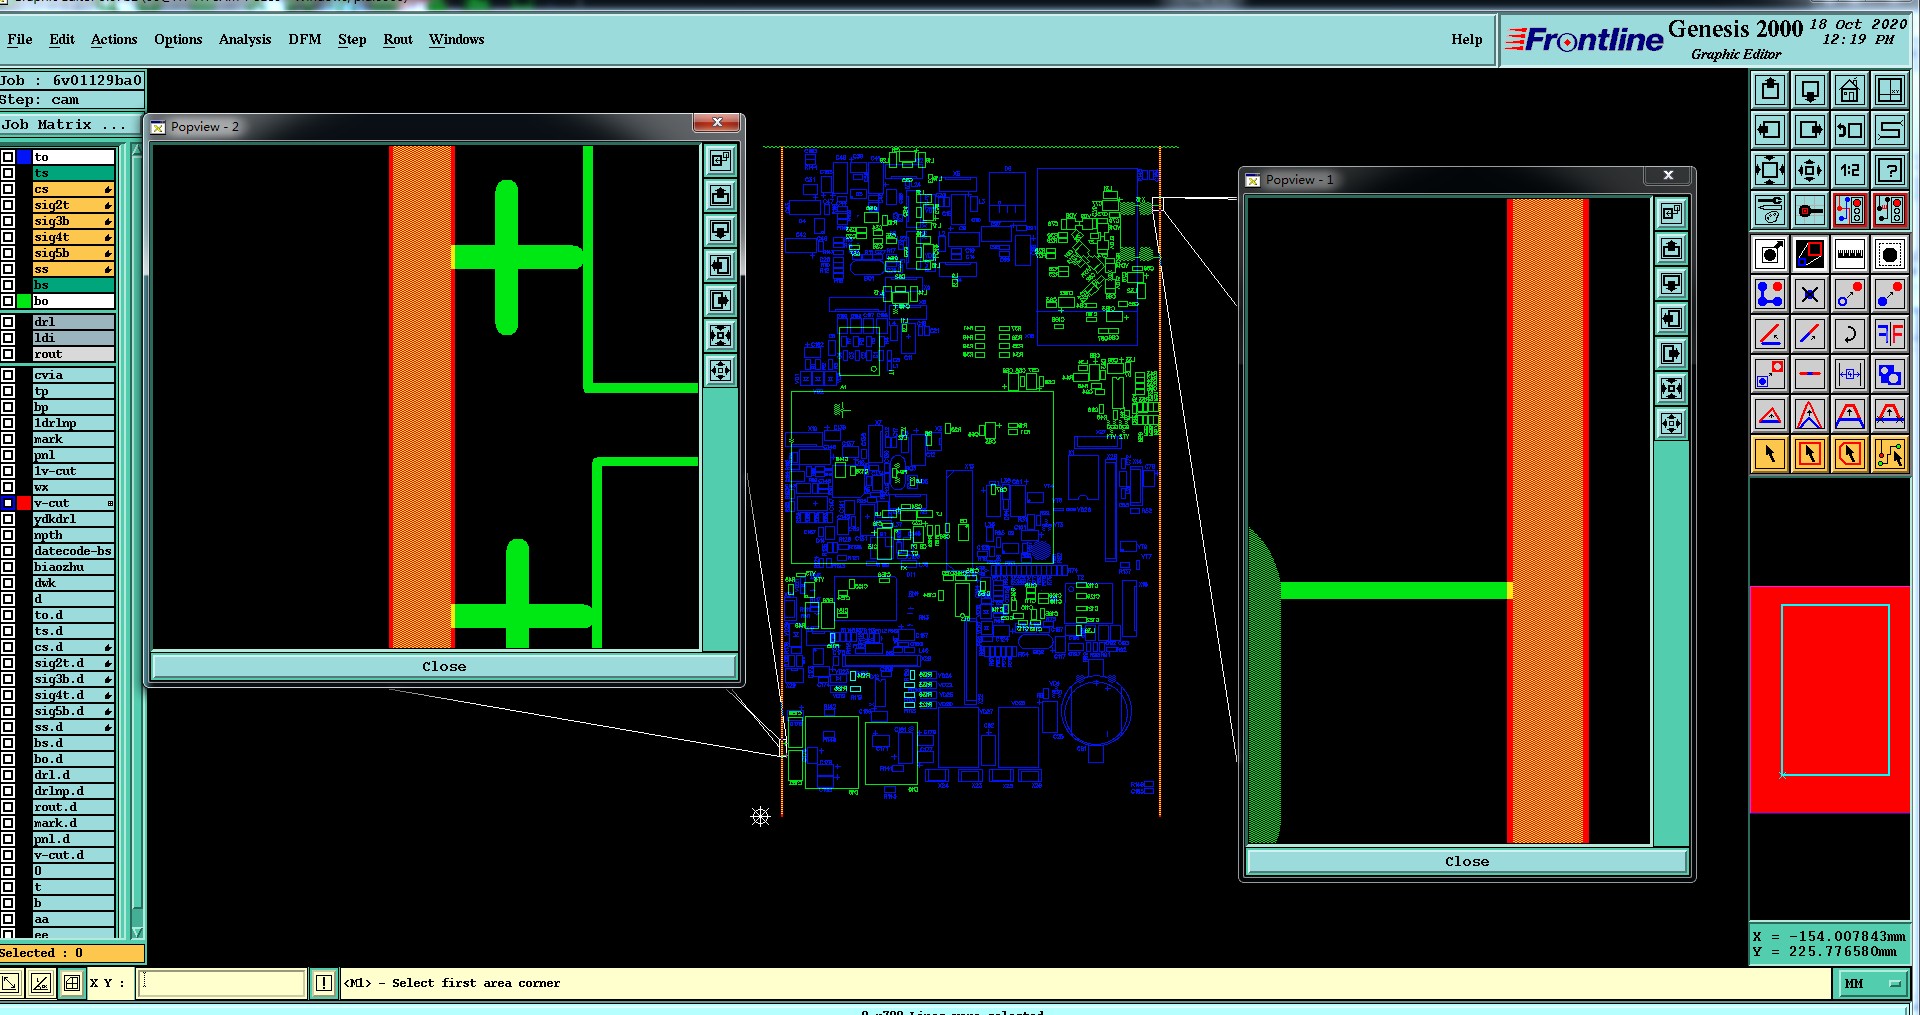Select the plain arrow select tool
1920x1015 pixels.
(x=1770, y=454)
